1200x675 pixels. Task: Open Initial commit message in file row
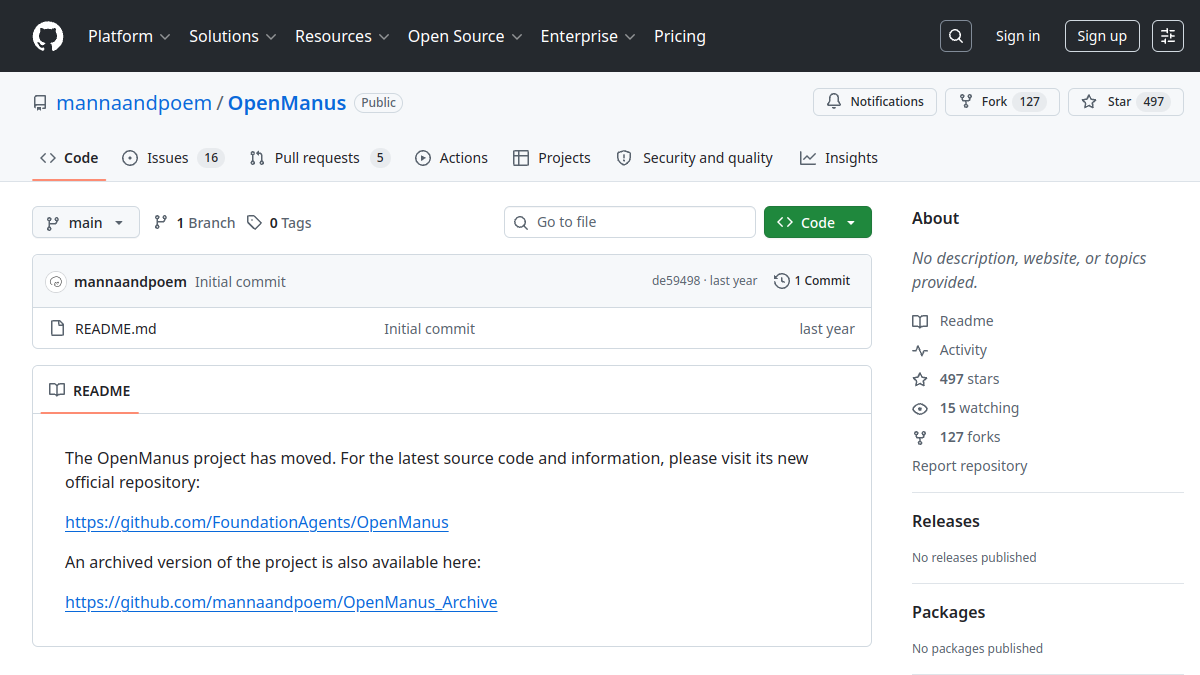430,328
